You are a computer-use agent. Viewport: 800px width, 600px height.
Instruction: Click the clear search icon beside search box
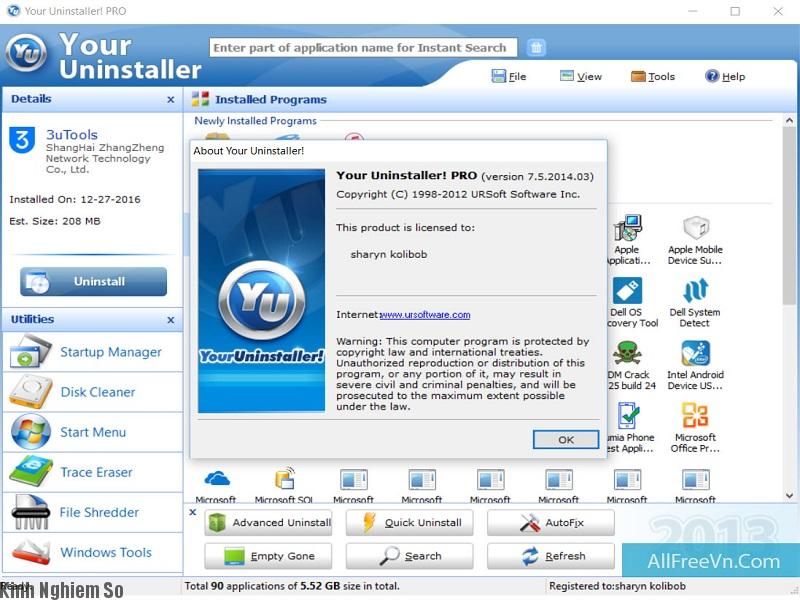point(536,47)
